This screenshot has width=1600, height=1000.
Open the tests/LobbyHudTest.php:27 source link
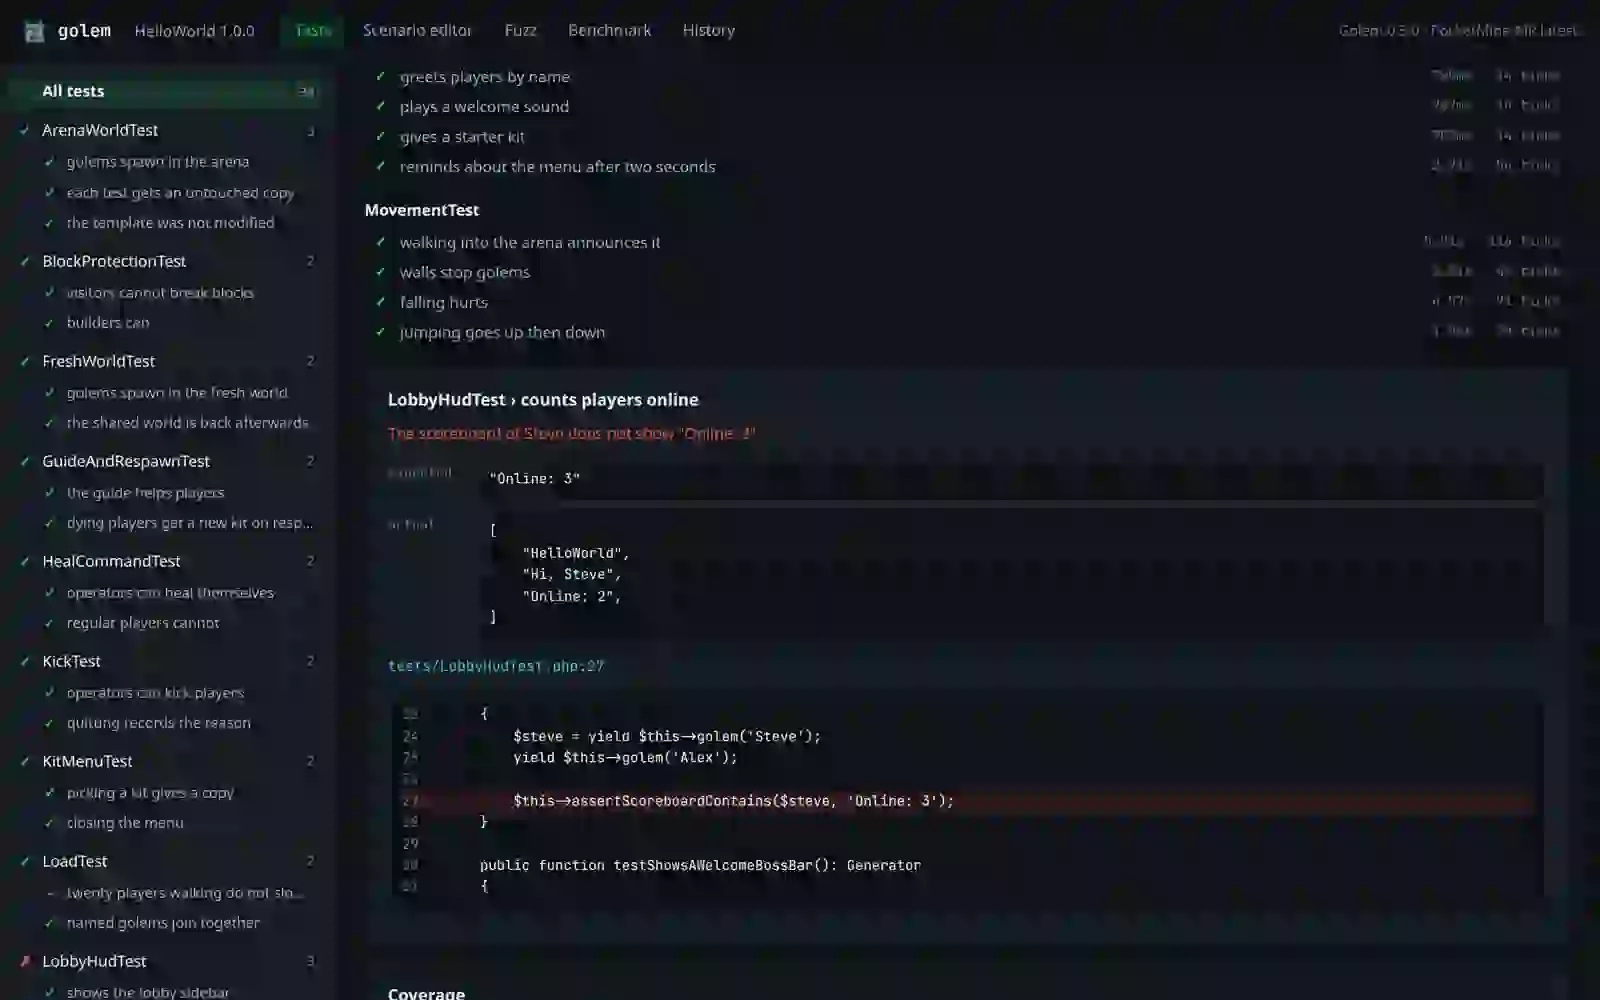coord(496,666)
